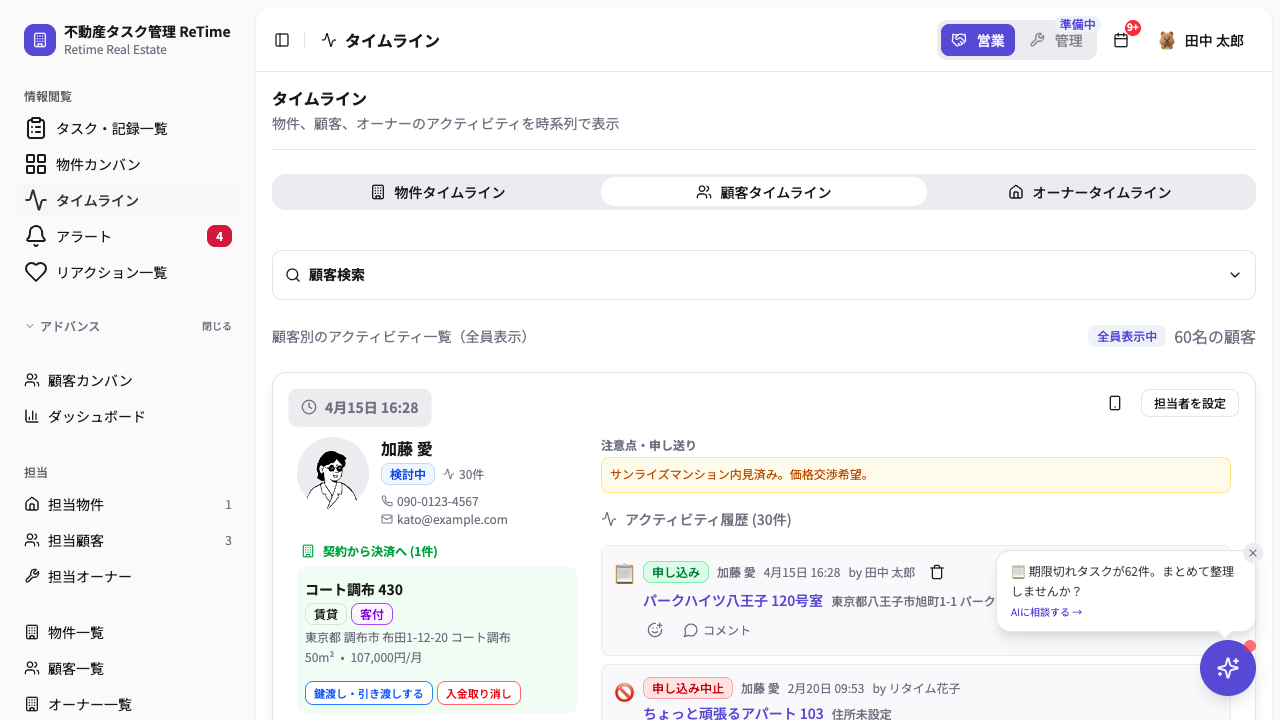Viewport: 1280px width, 720px height.
Task: Click 加藤 愛 profile avatar image
Action: (333, 473)
